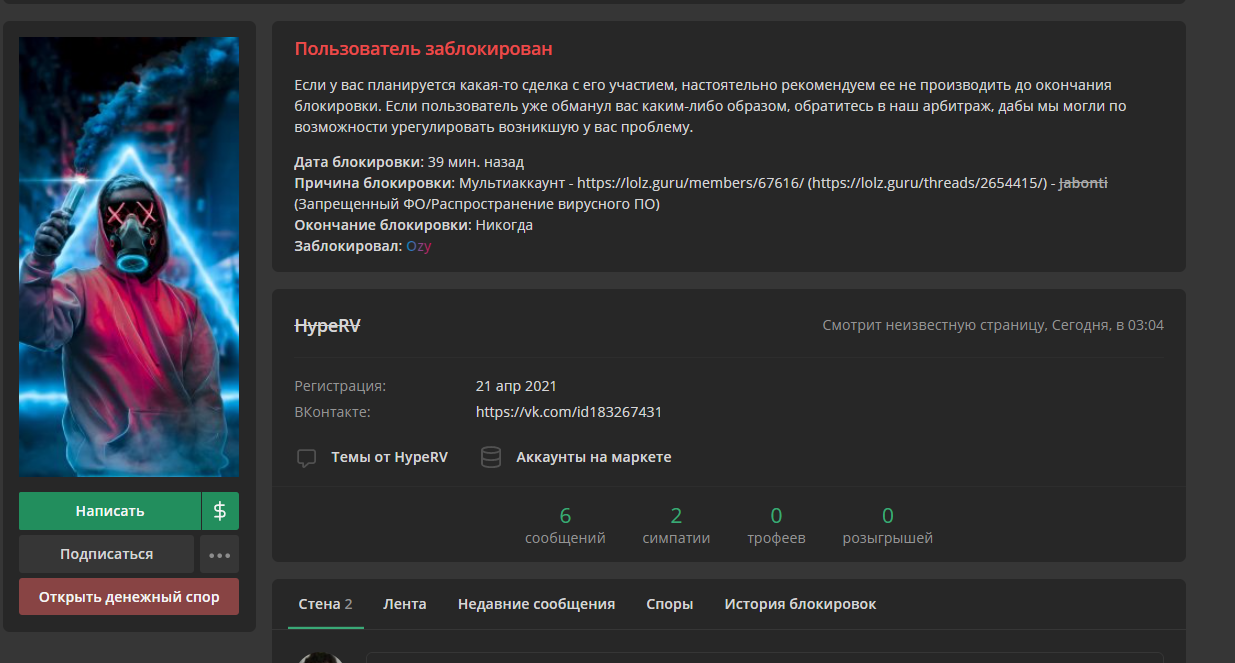The height and width of the screenshot is (663, 1235).
Task: Click the struck-through HypeRV username heading
Action: [x=327, y=326]
